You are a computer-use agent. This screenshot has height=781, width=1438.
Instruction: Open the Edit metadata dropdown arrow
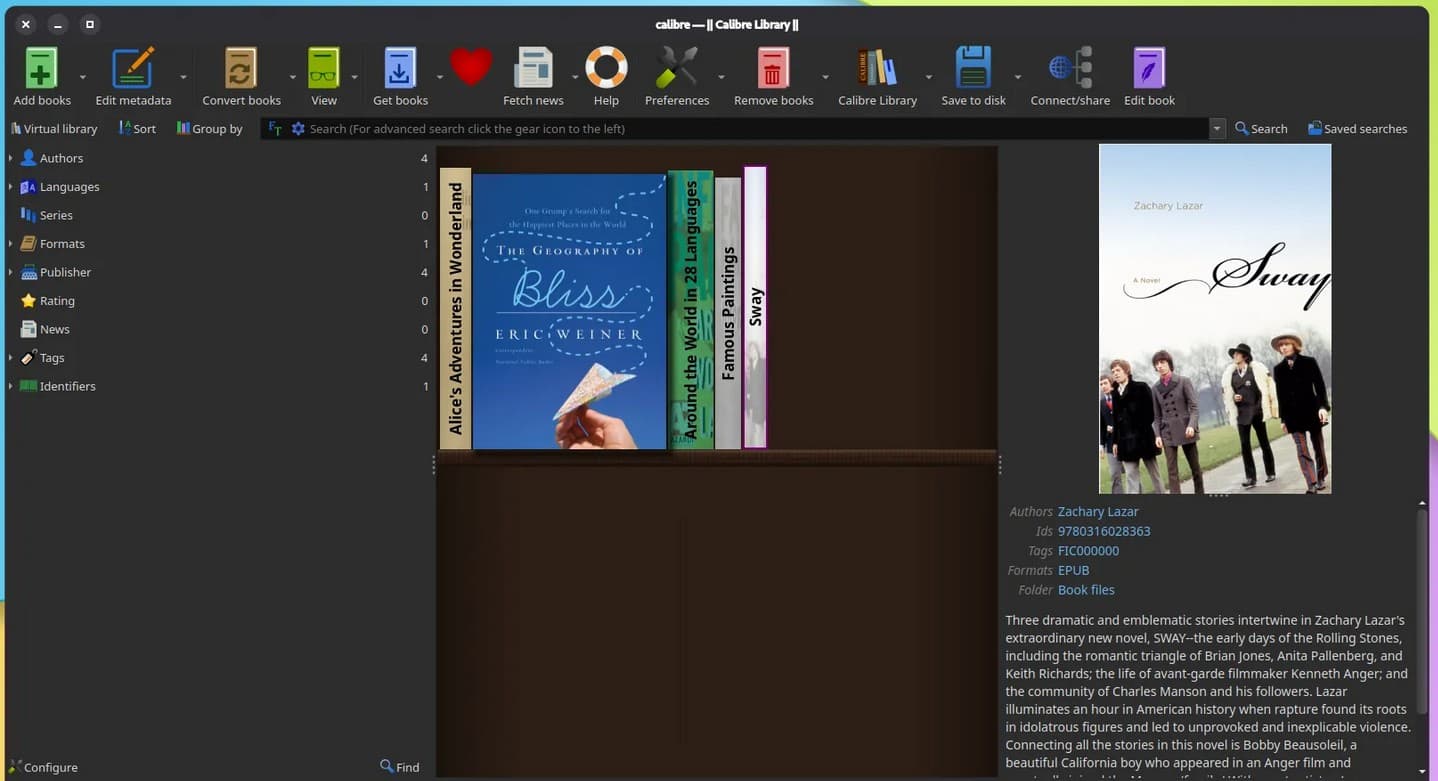click(x=183, y=76)
